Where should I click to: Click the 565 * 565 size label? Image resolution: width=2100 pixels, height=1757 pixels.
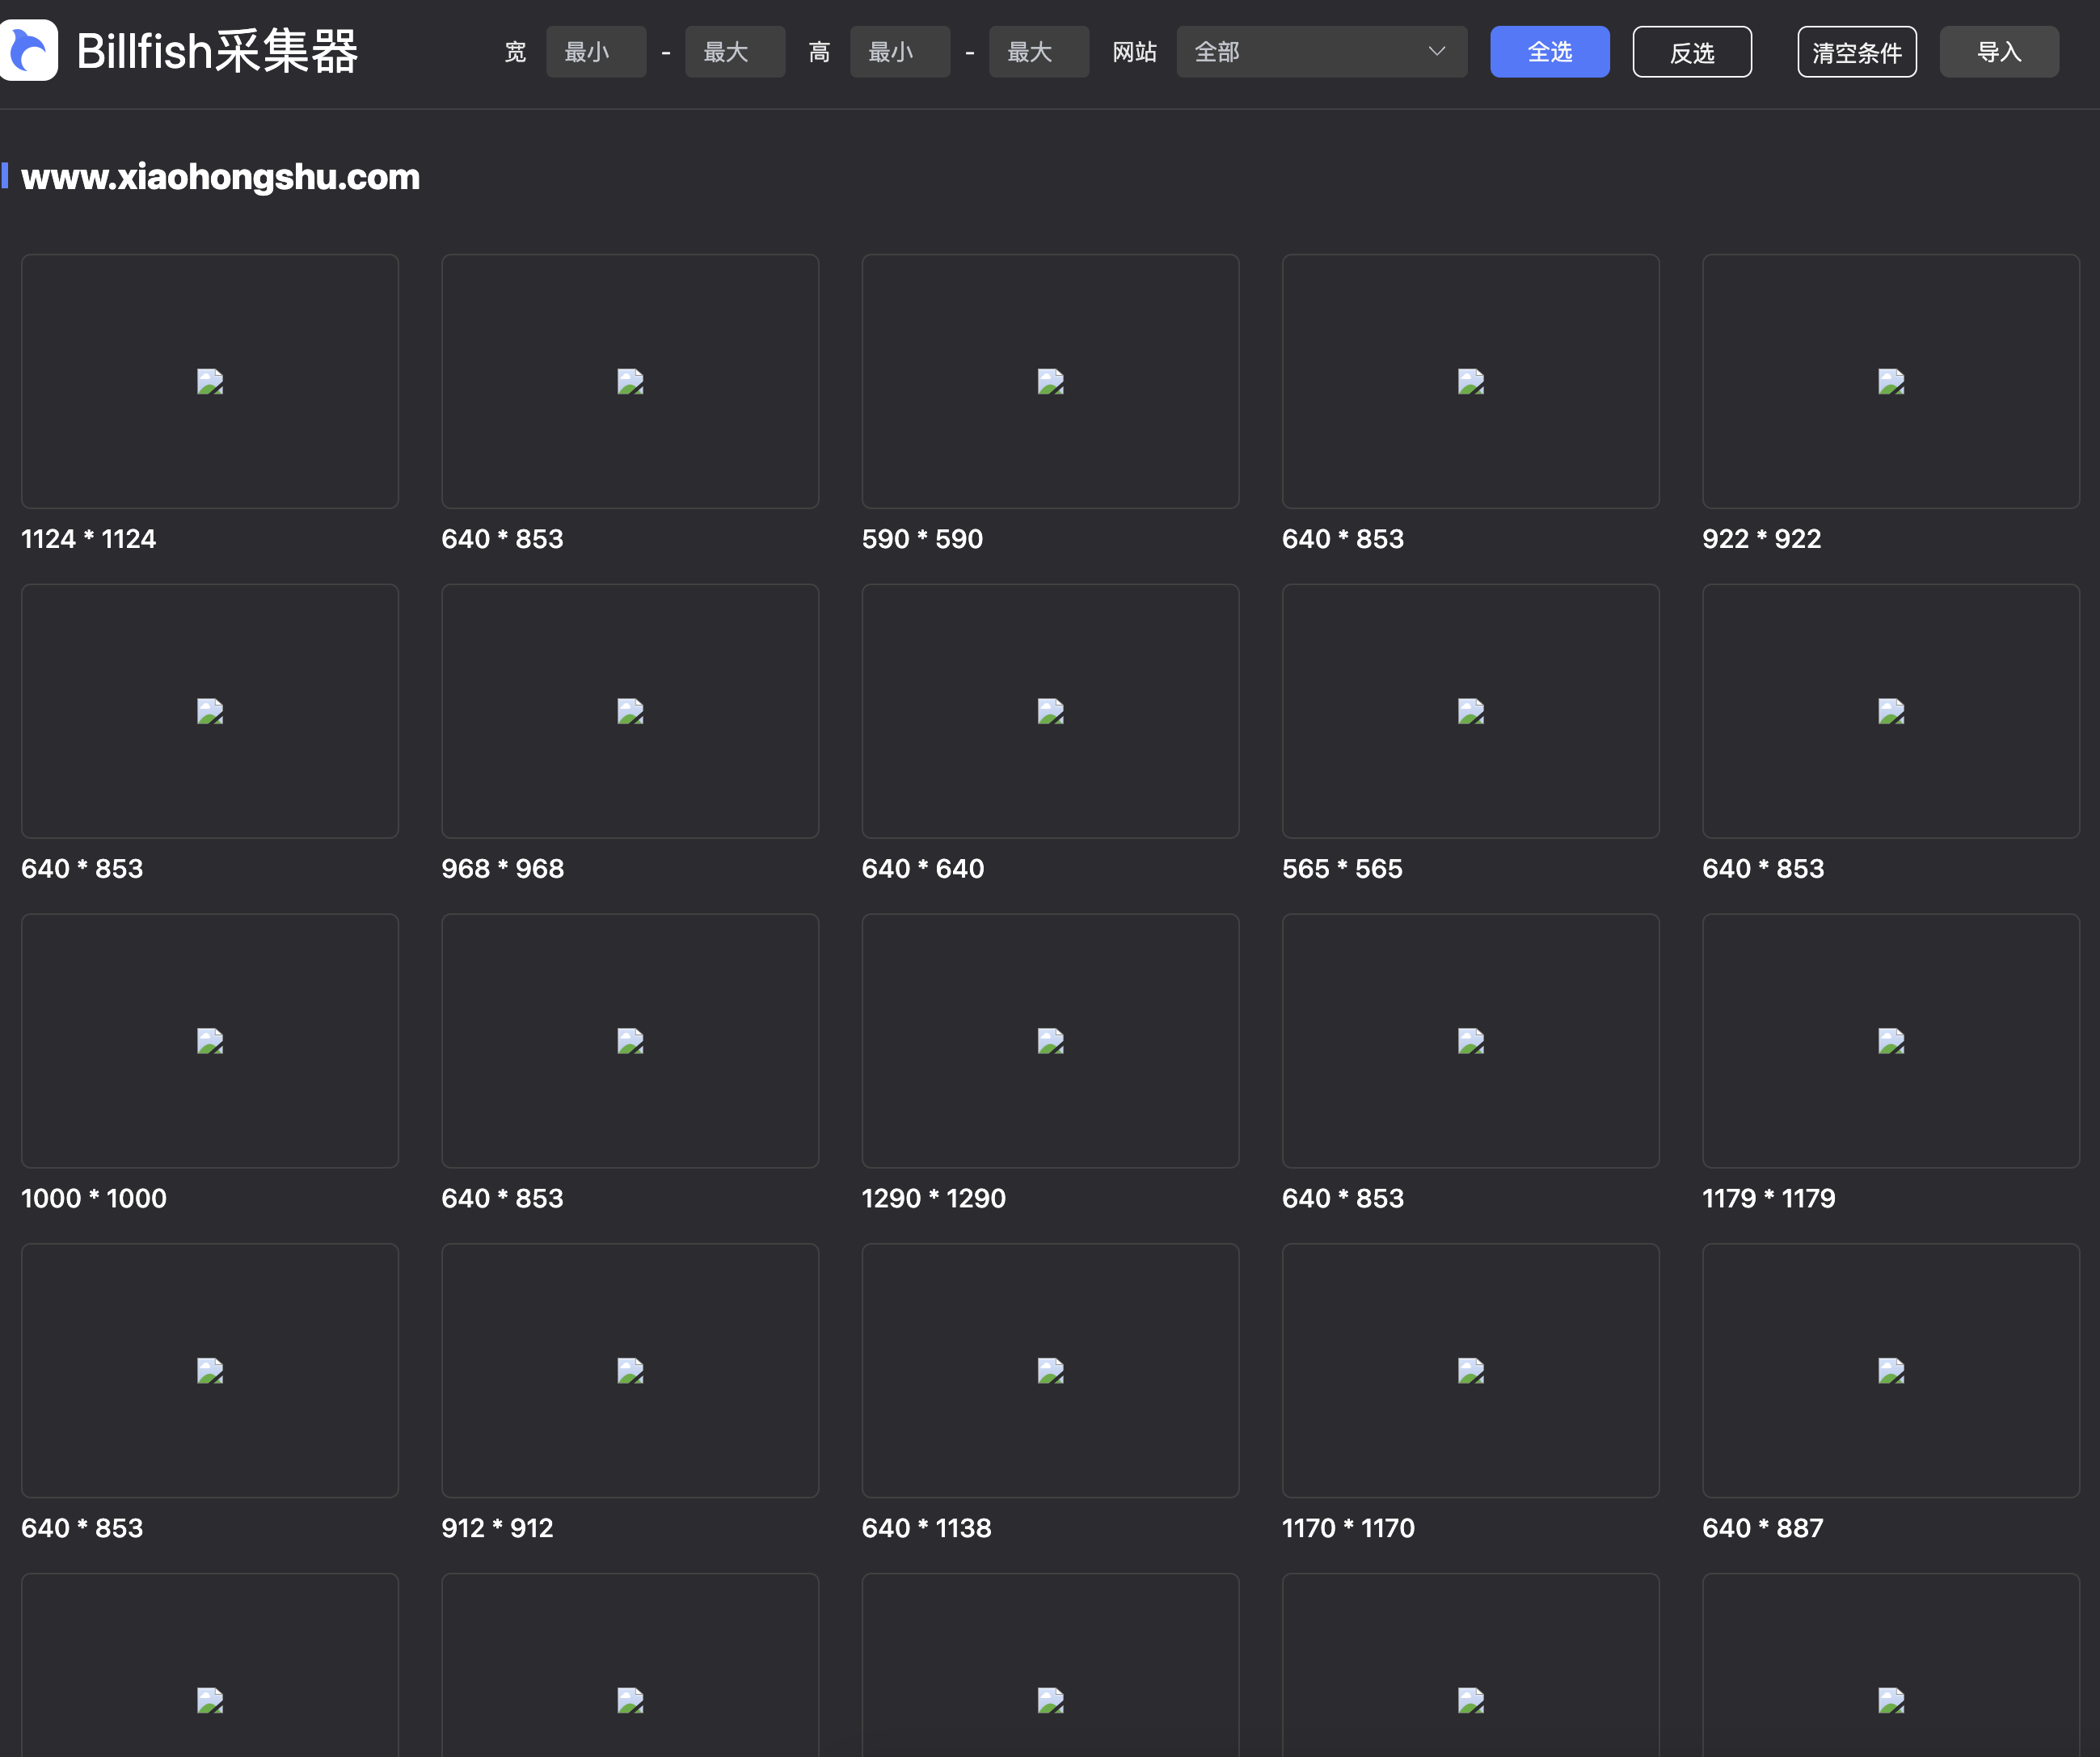(x=1342, y=869)
